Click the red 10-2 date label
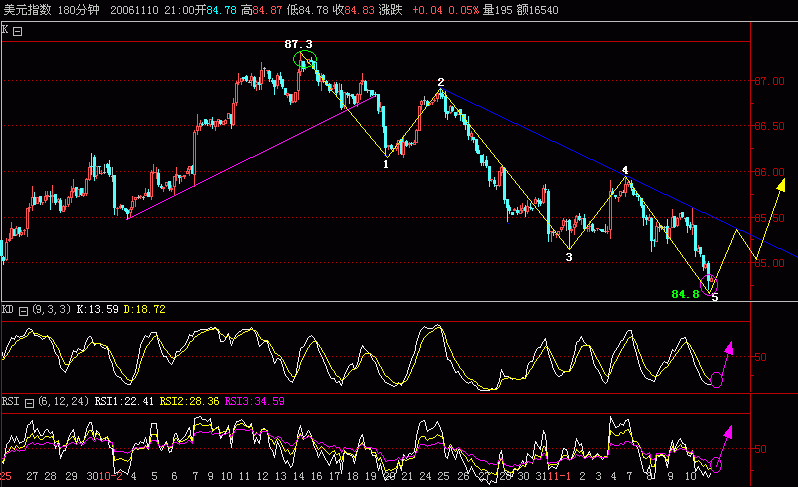 [x=111, y=476]
